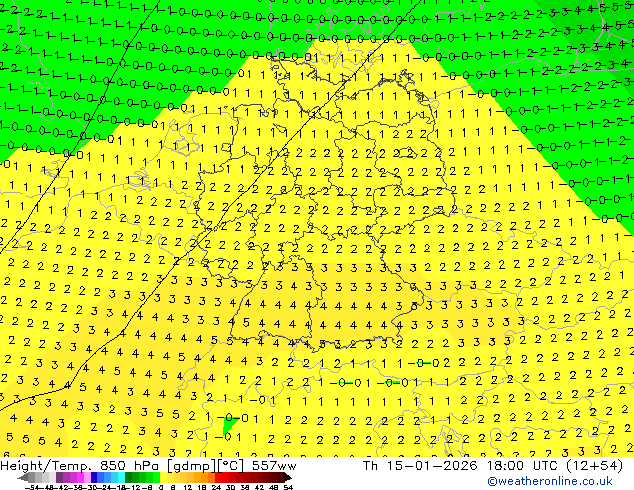Screen dimensions: 634x490
Task: Click the dark blue swatch above legend value -30
Action: click(94, 477)
